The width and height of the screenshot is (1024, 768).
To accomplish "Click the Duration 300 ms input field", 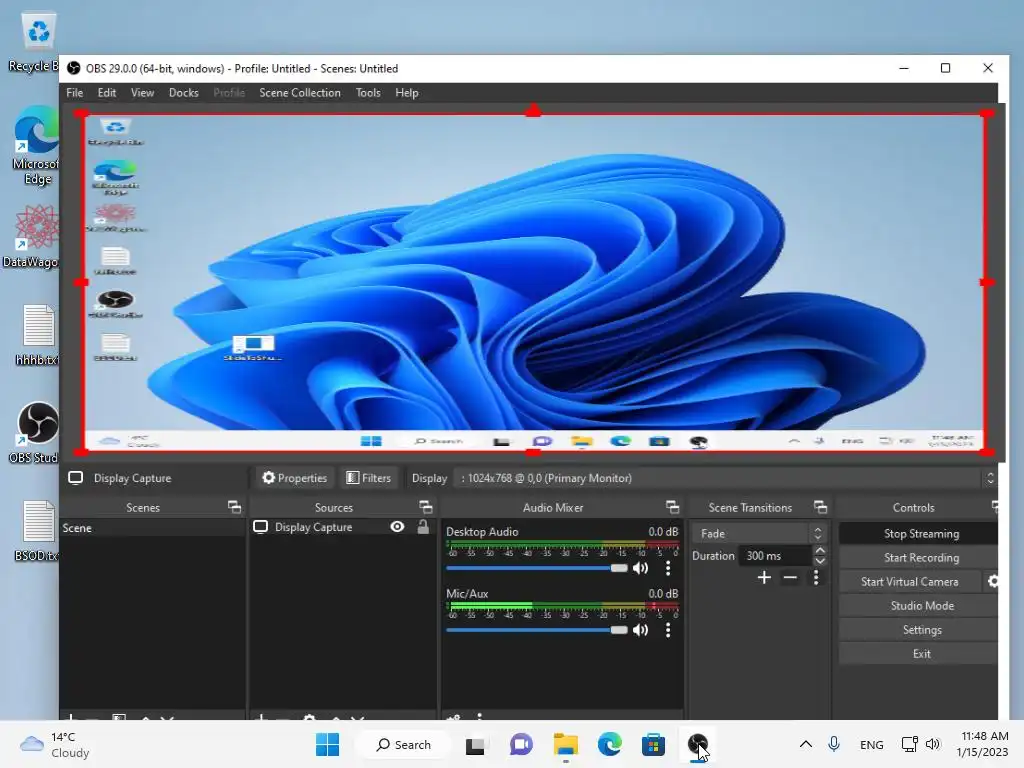I will 776,556.
